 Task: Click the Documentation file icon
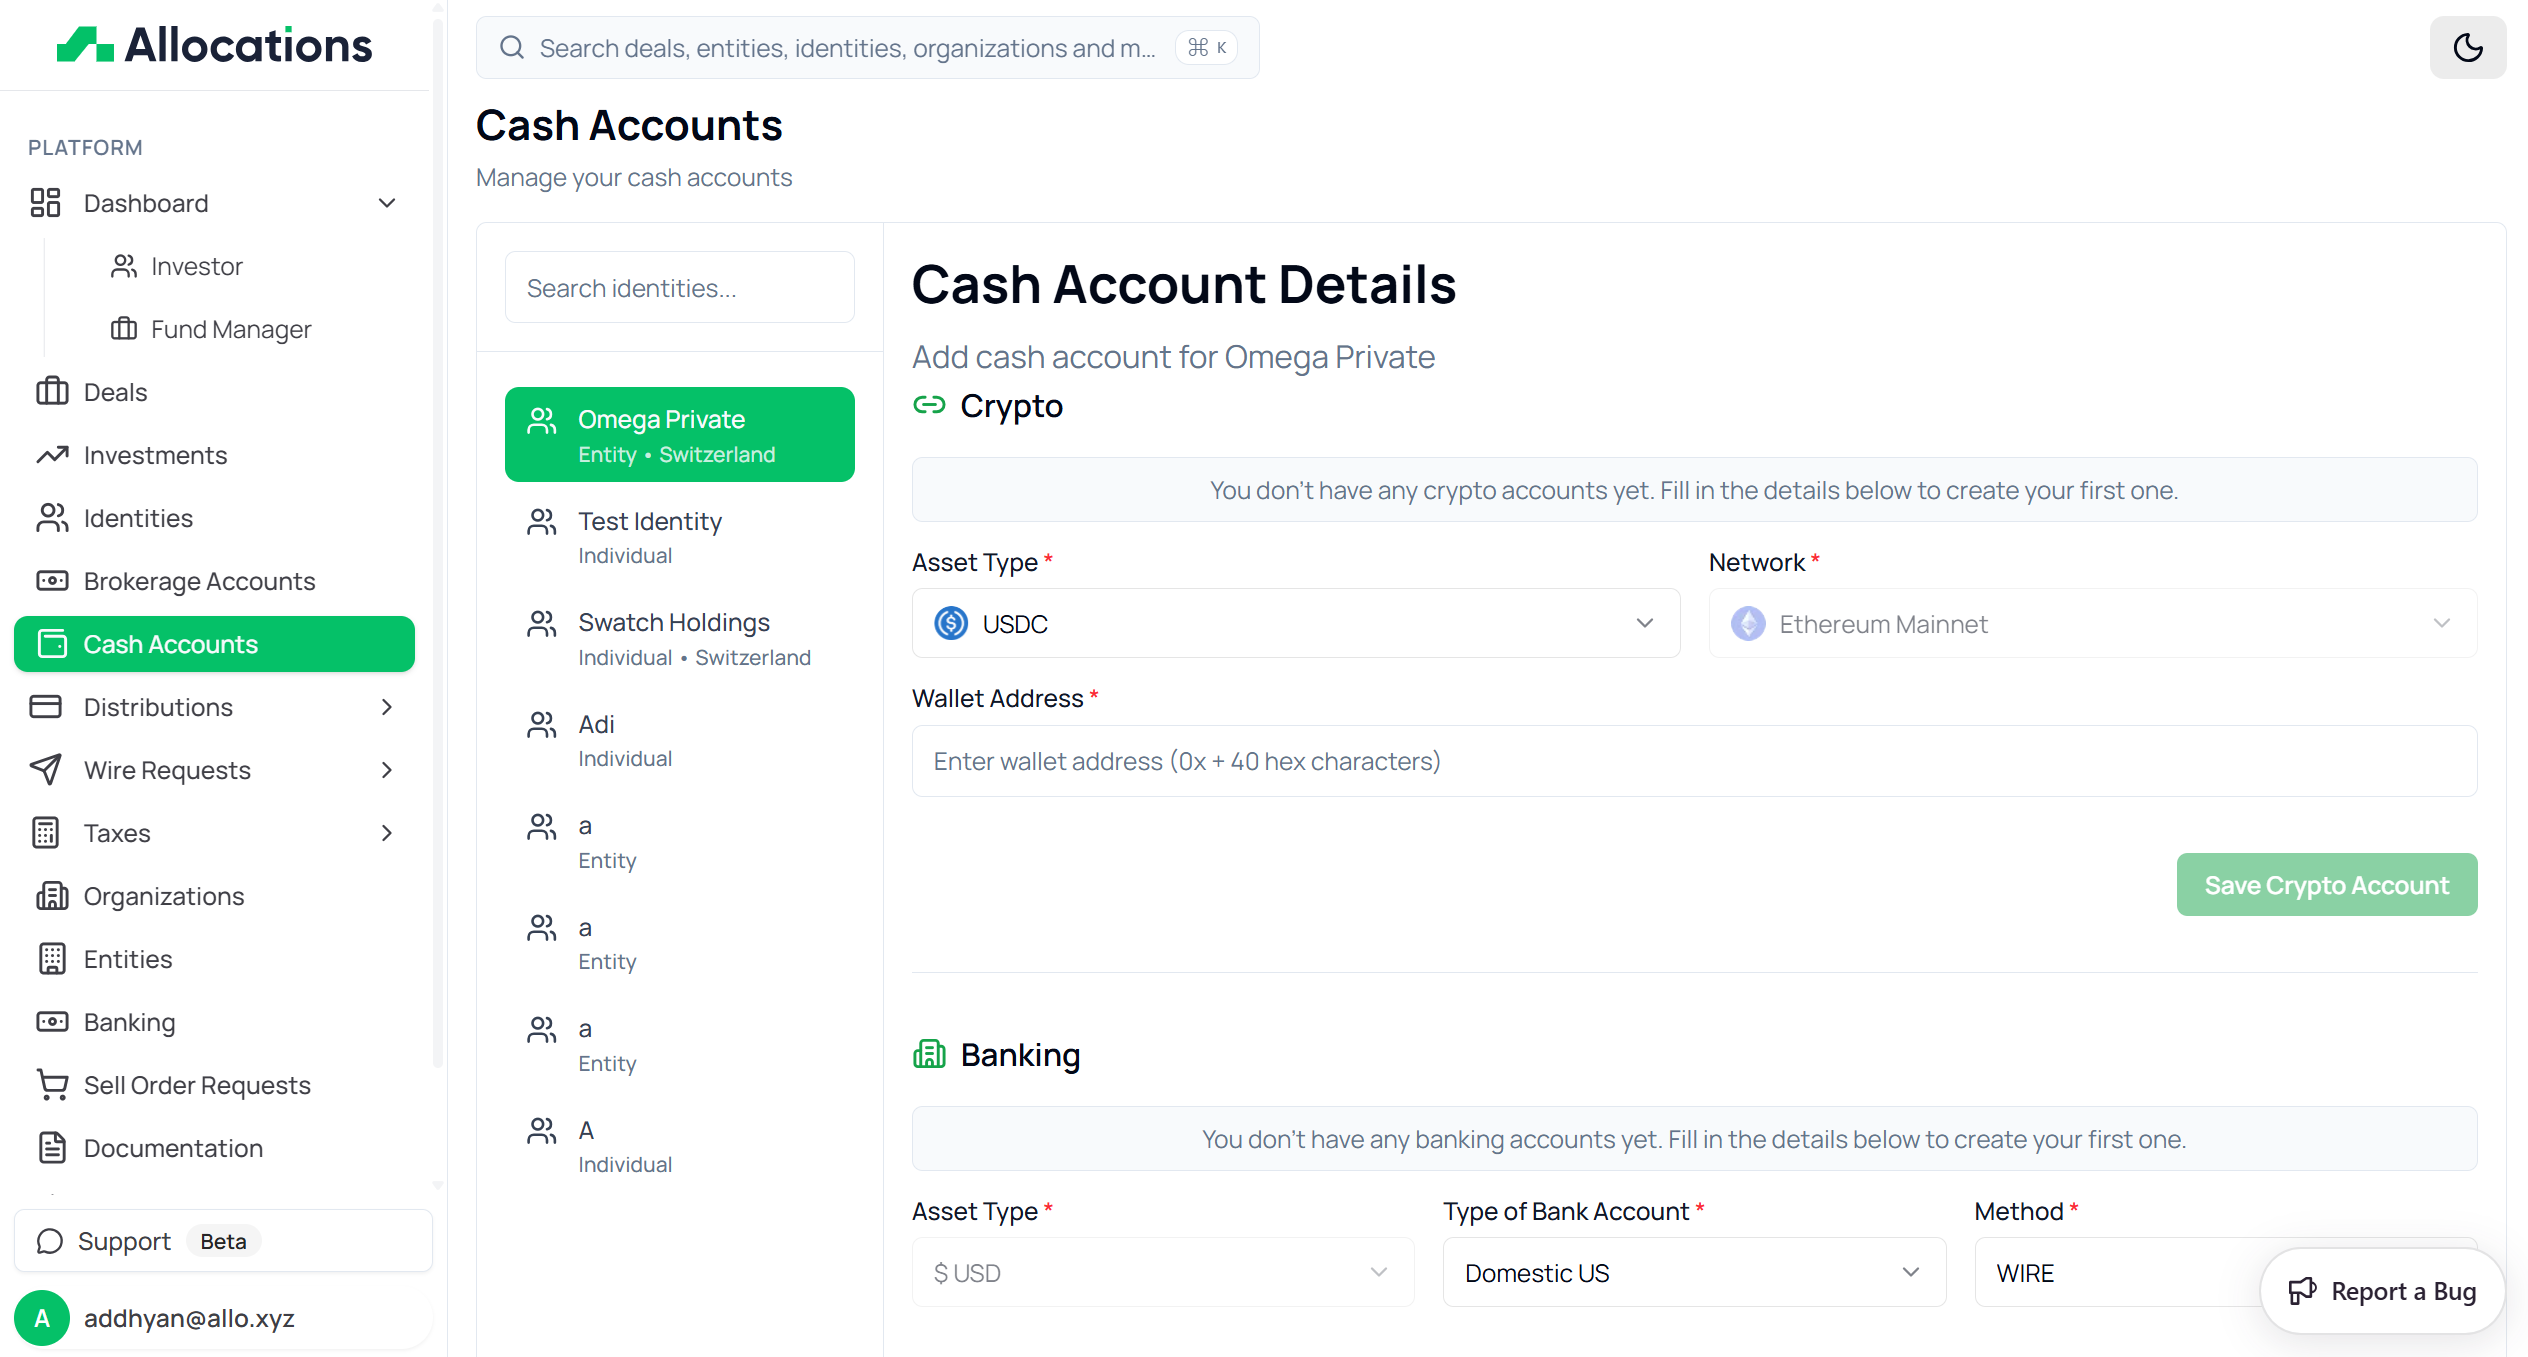click(x=52, y=1148)
